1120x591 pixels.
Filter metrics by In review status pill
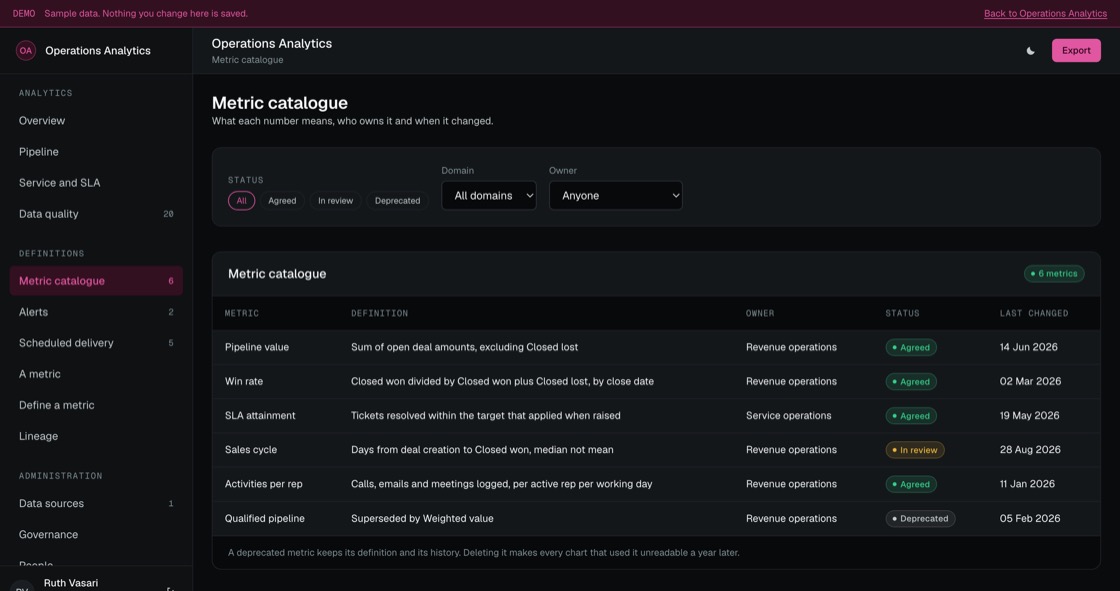pyautogui.click(x=336, y=201)
